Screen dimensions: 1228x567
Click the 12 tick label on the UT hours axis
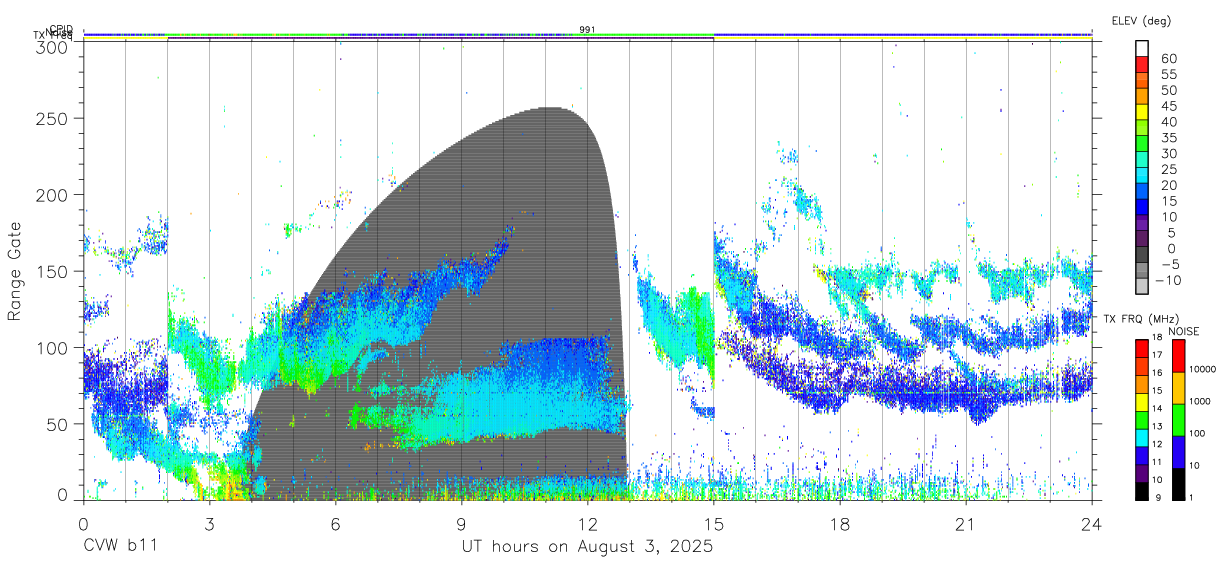(x=587, y=524)
